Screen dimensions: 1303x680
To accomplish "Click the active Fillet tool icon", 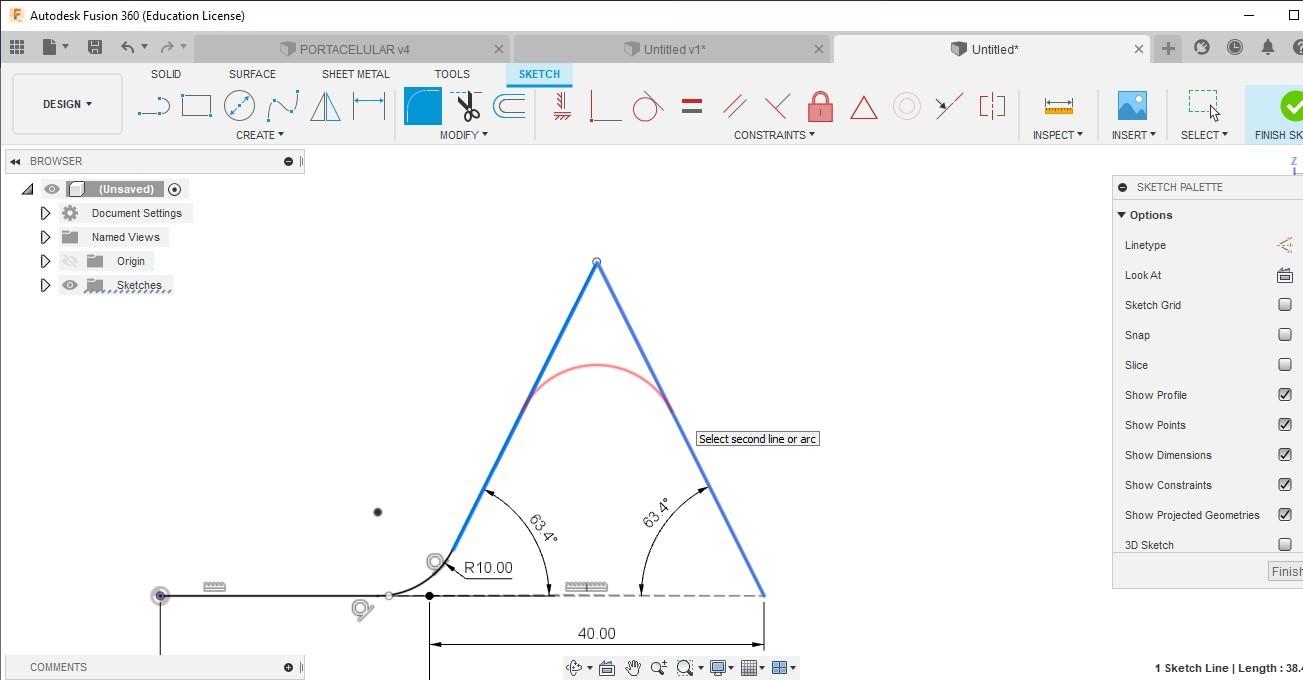I will 423,106.
